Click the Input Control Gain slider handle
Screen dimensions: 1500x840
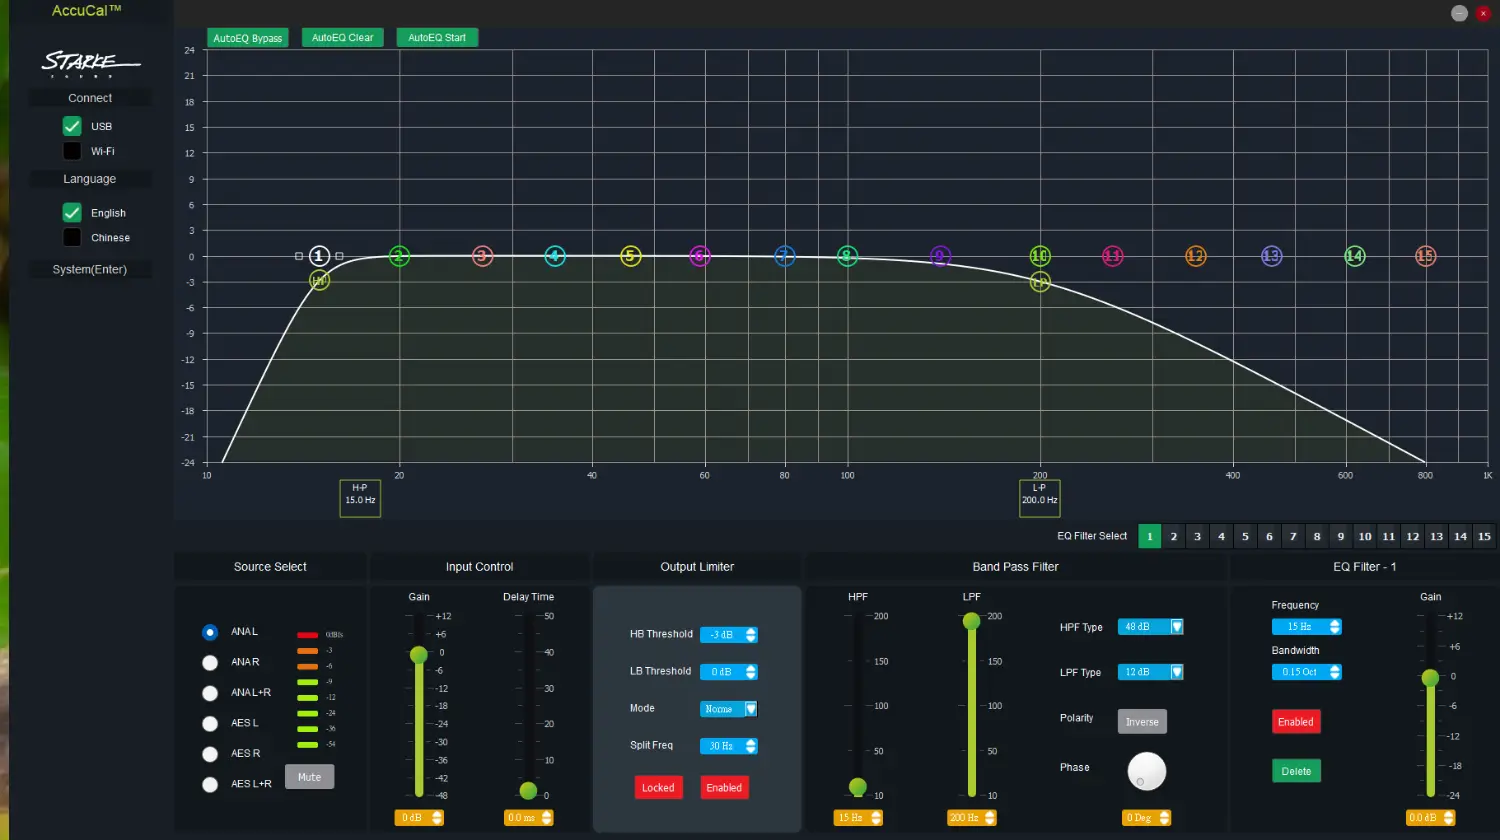coord(419,655)
